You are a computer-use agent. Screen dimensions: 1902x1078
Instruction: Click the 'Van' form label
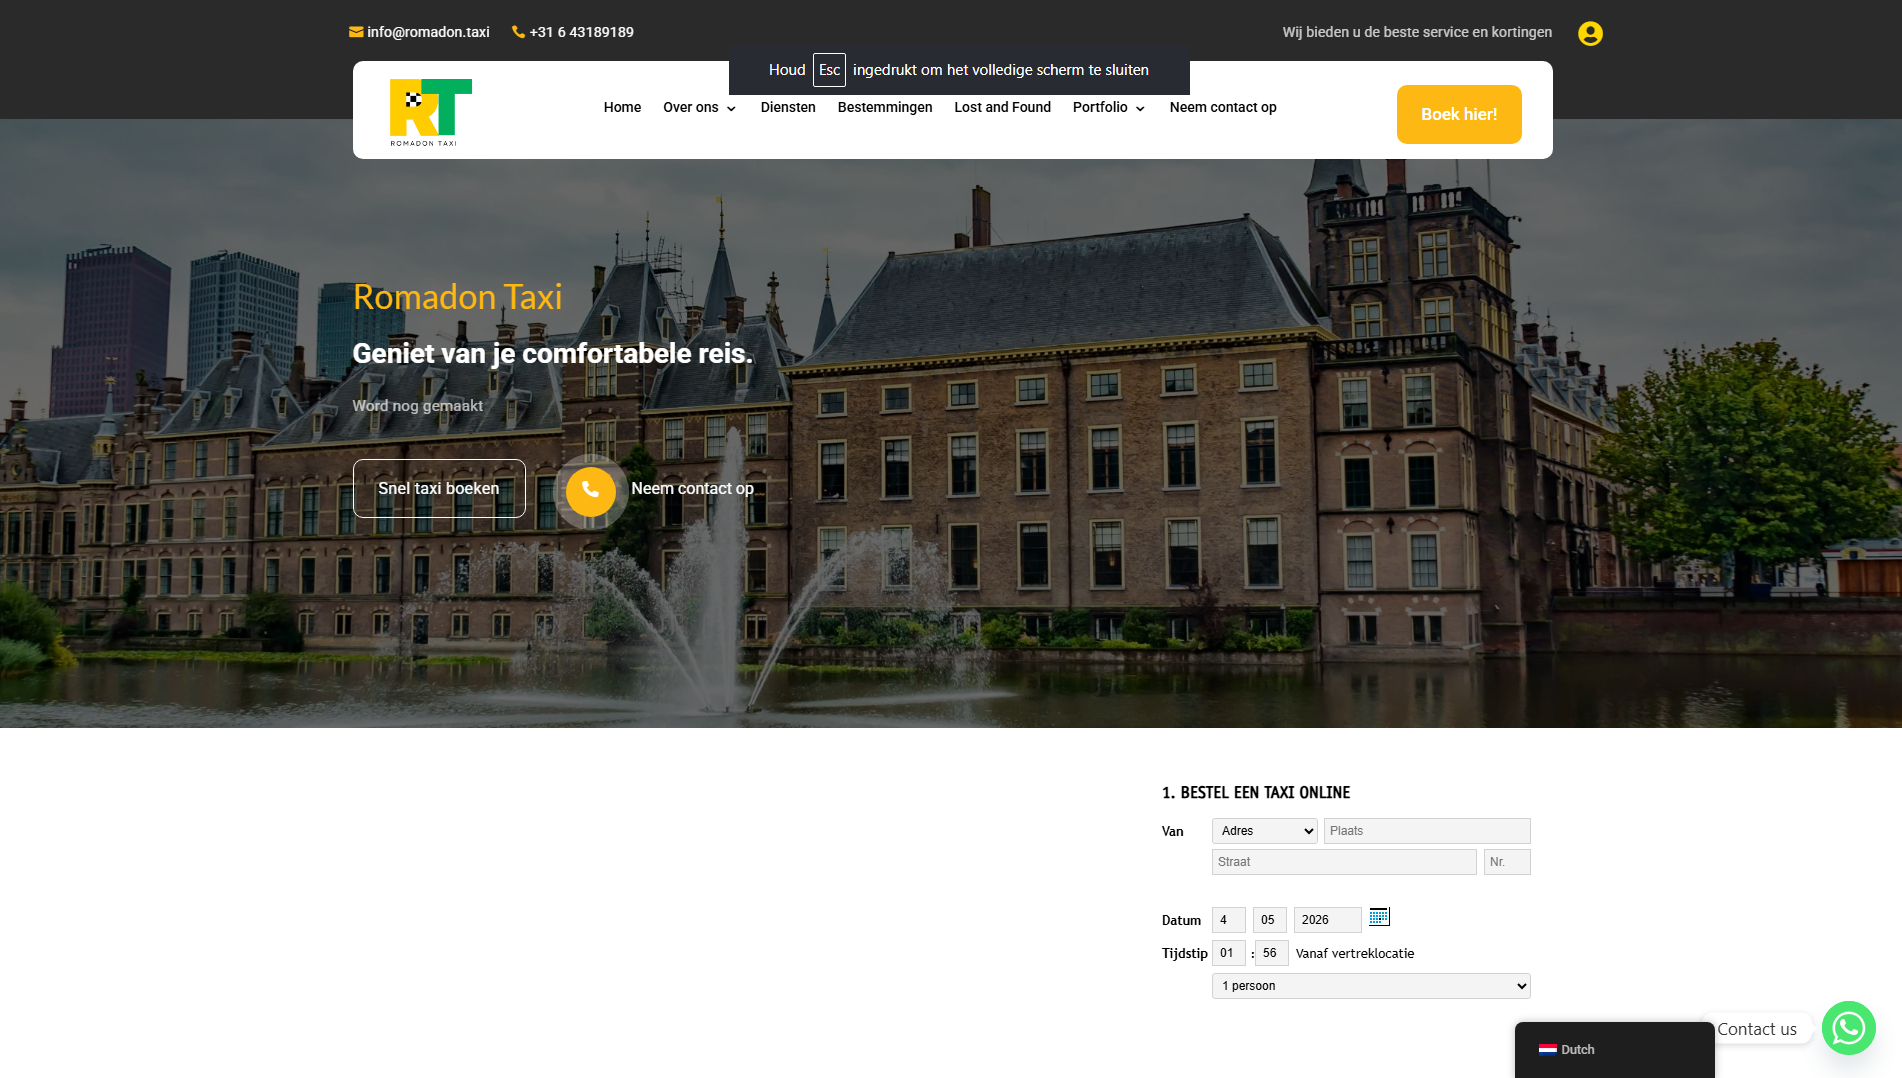click(x=1172, y=832)
